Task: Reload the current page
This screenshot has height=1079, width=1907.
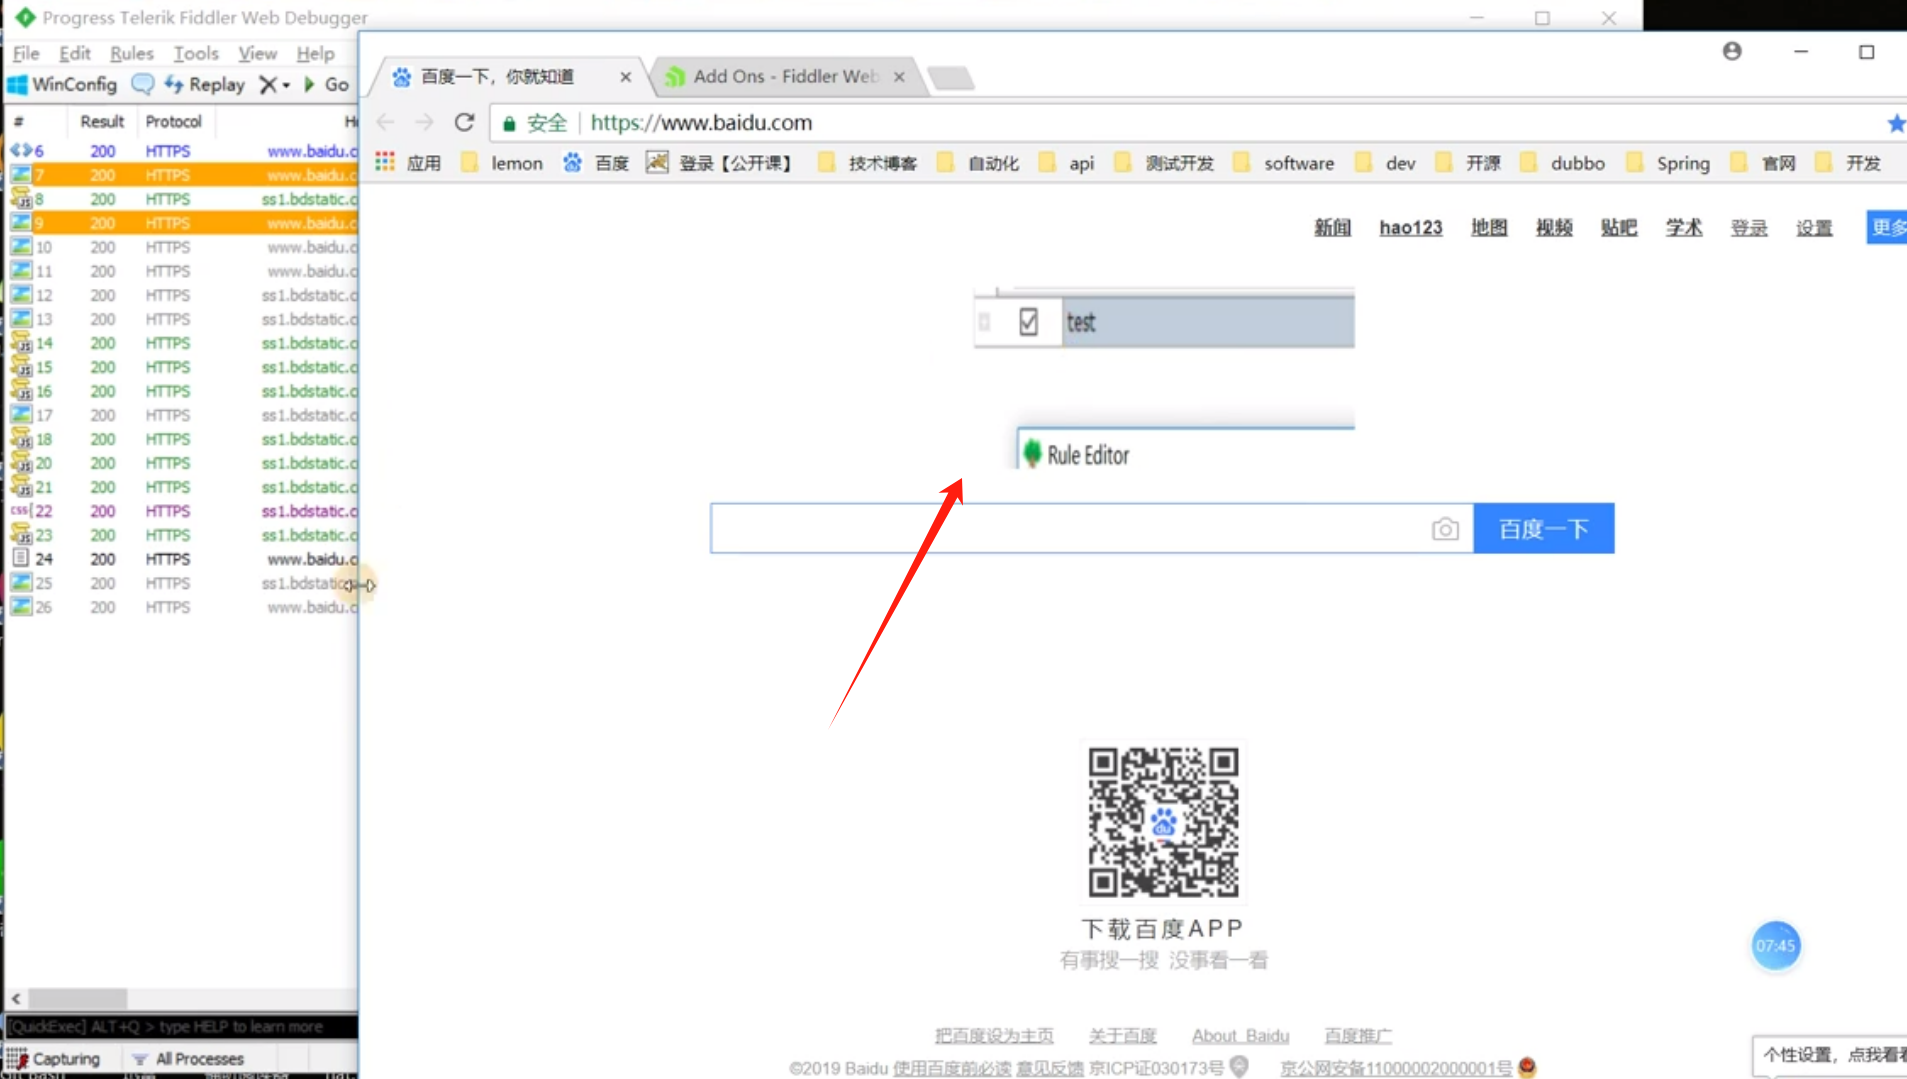Action: pyautogui.click(x=464, y=122)
